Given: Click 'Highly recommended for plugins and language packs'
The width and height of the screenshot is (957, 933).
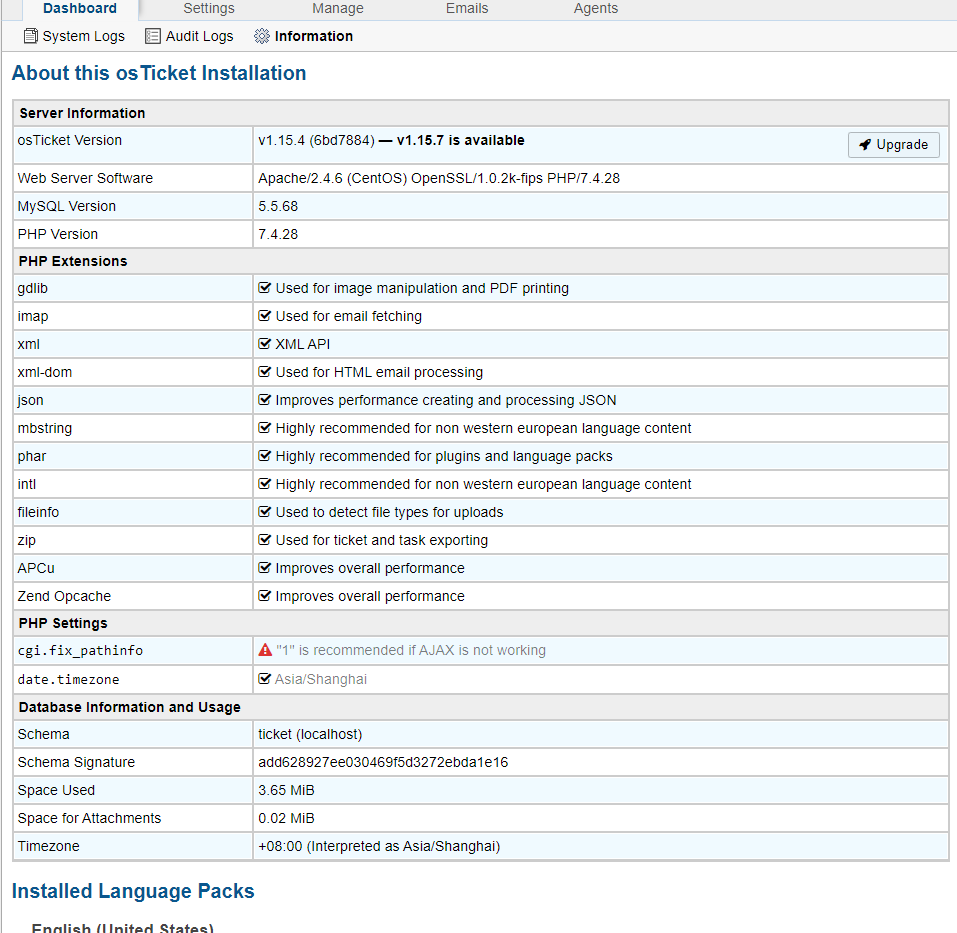Looking at the screenshot, I should point(444,456).
